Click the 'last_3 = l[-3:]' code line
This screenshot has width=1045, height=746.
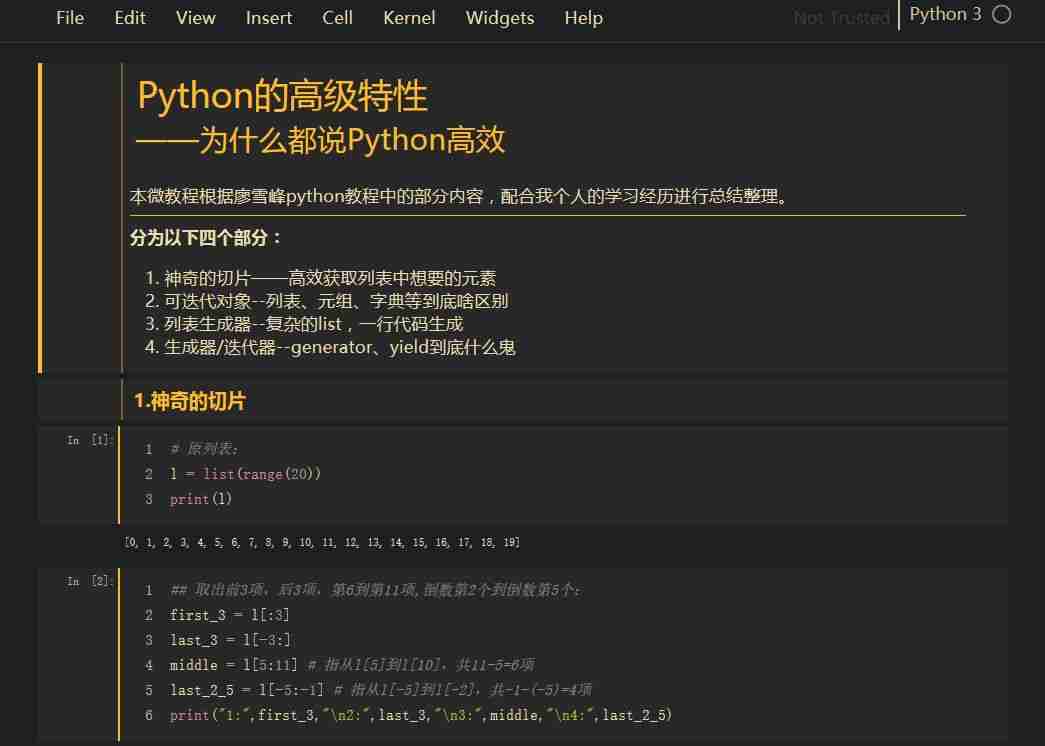click(230, 640)
